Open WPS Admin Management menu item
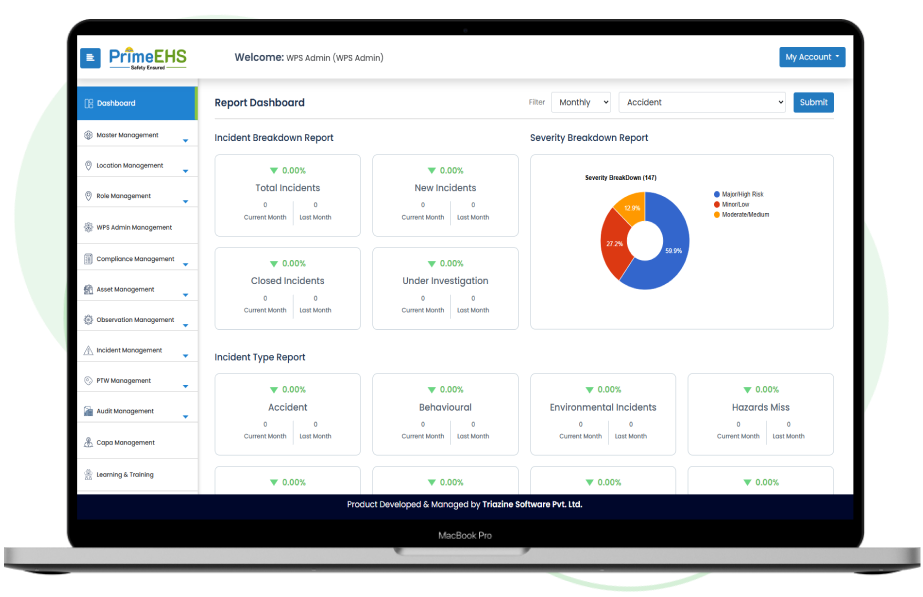 [x=134, y=228]
